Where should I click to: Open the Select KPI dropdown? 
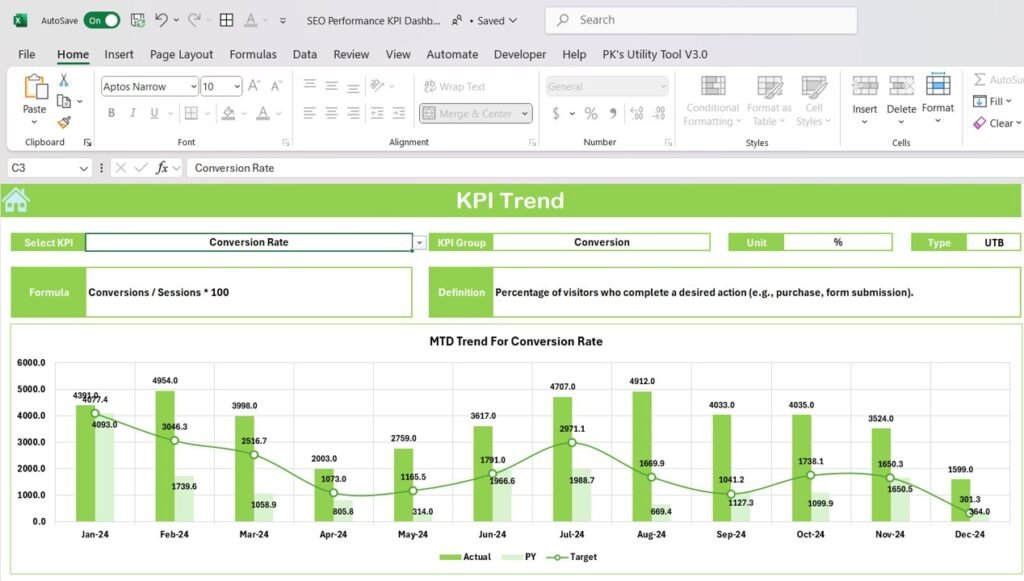pyautogui.click(x=421, y=242)
